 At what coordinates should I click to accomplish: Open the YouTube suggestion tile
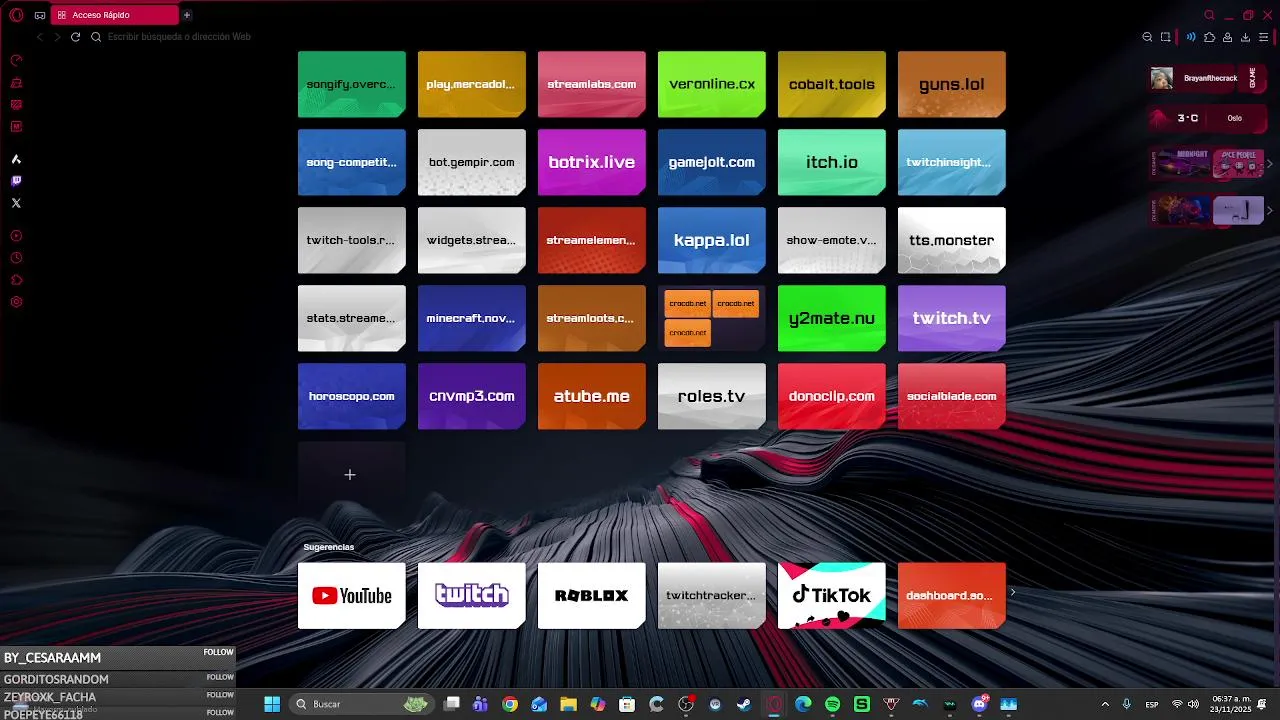point(352,596)
